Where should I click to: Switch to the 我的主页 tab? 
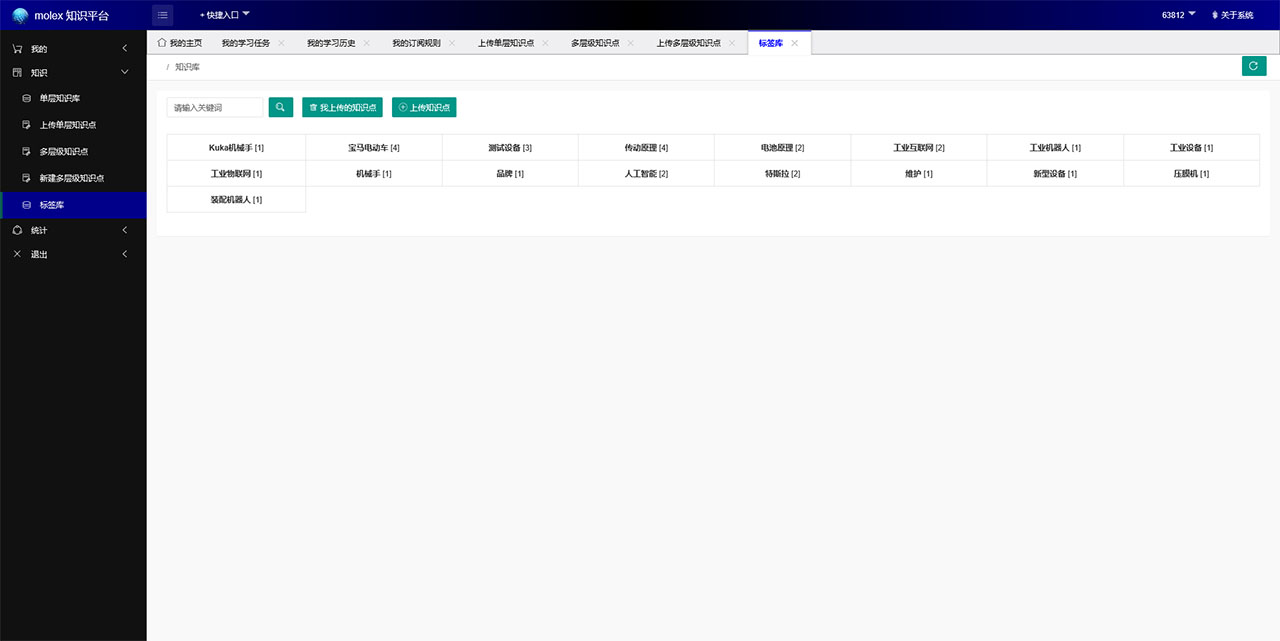click(180, 43)
